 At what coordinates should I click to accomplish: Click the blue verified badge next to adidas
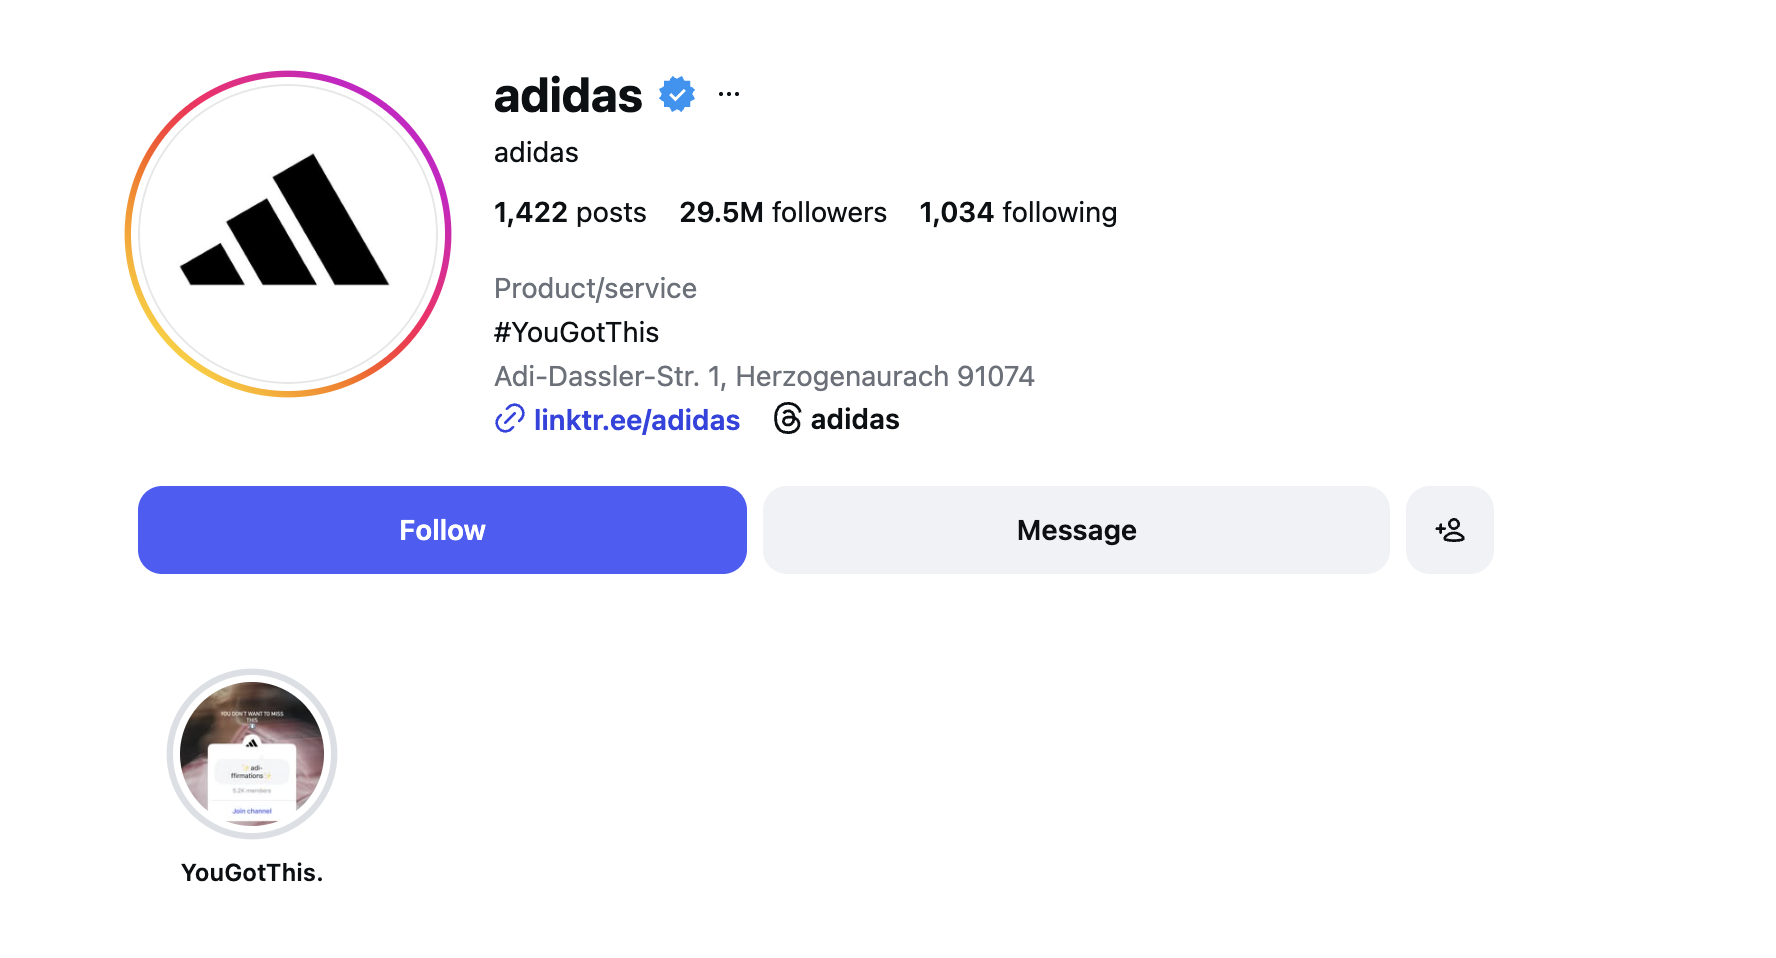coord(676,93)
